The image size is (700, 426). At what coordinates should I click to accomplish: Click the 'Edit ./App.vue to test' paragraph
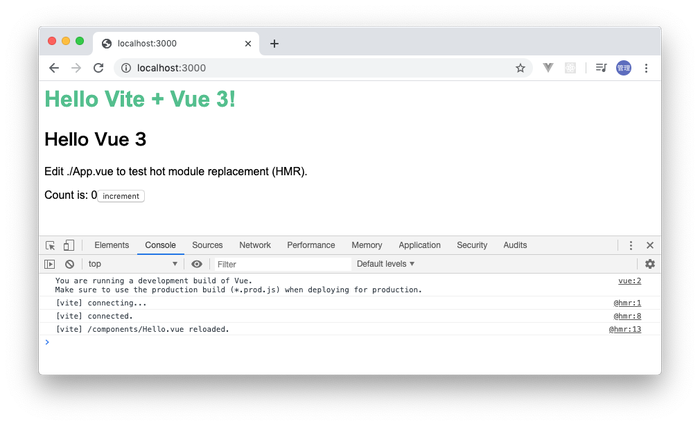pyautogui.click(x=176, y=171)
